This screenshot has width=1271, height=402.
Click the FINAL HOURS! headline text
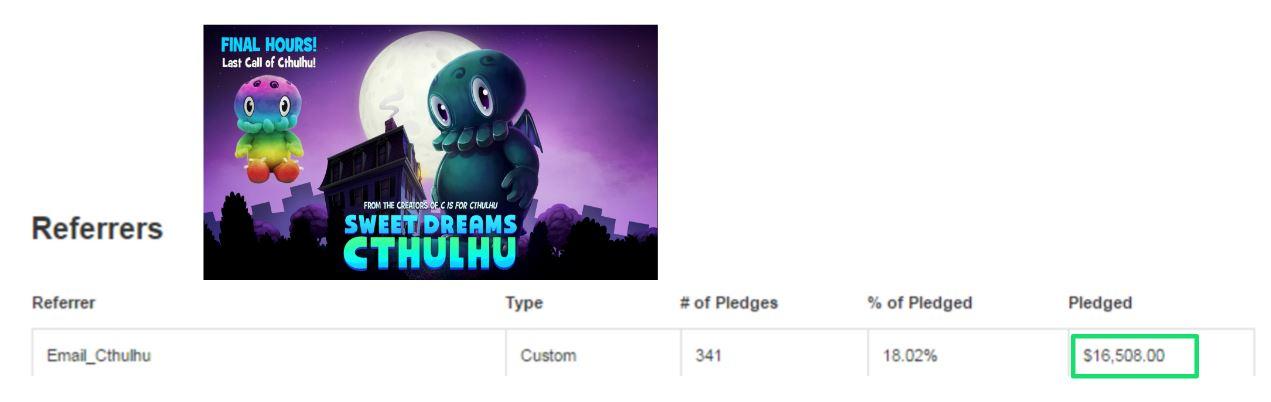(x=268, y=45)
